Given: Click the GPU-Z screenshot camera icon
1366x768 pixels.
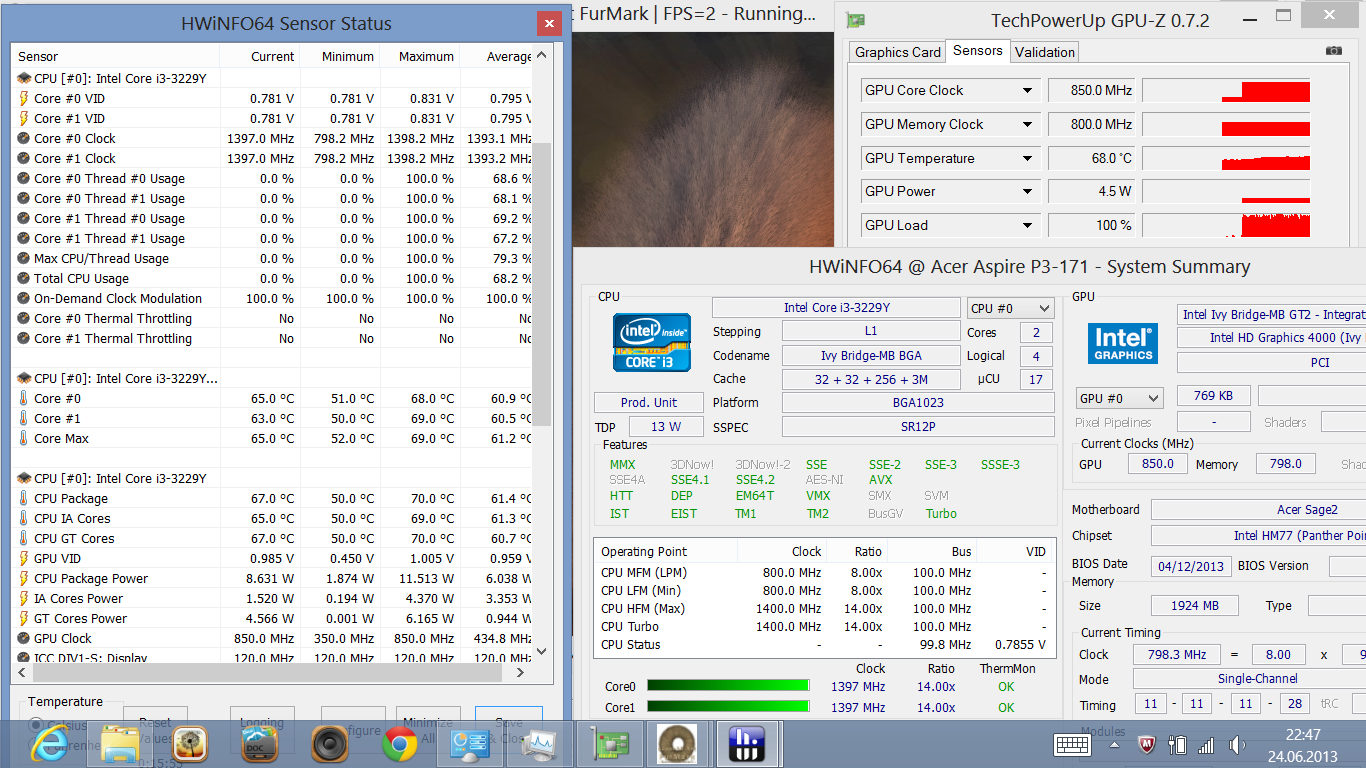Looking at the screenshot, I should click(1333, 51).
